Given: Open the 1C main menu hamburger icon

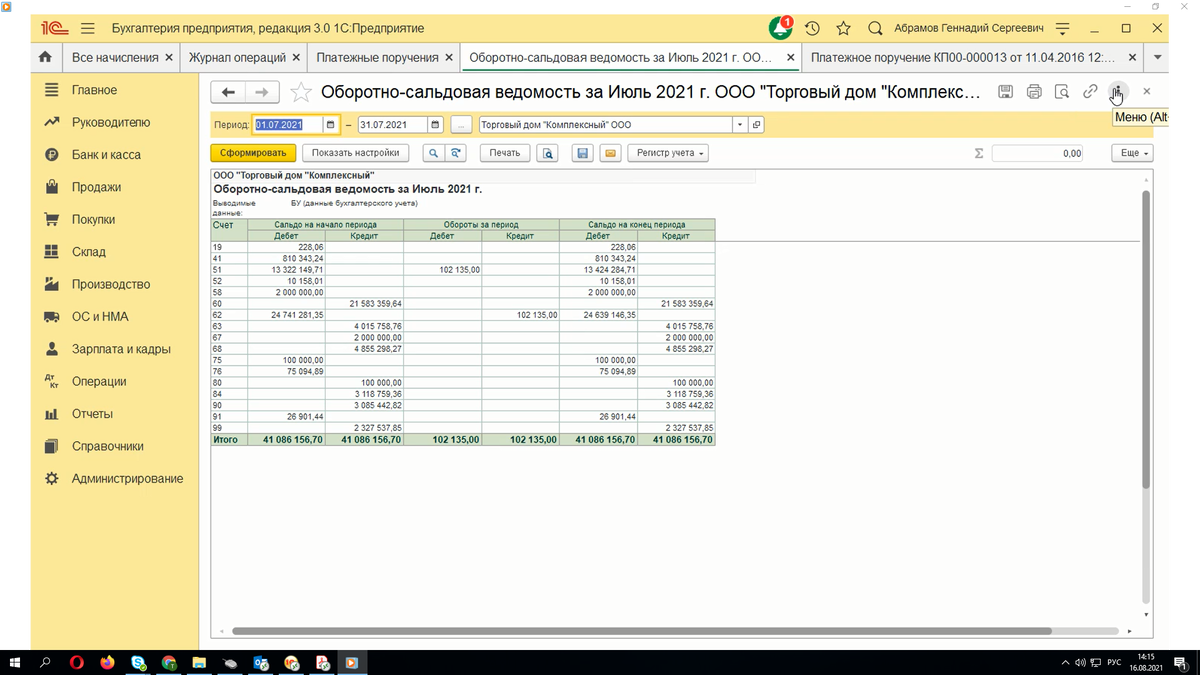Looking at the screenshot, I should pos(87,28).
